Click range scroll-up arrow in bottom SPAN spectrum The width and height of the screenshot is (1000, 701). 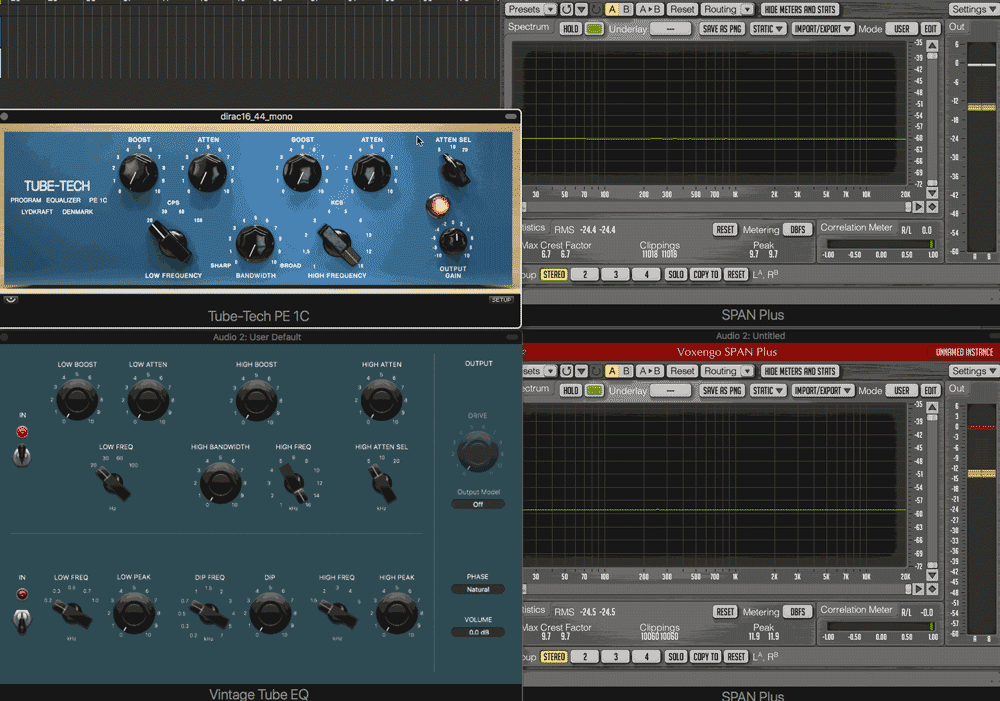click(932, 407)
